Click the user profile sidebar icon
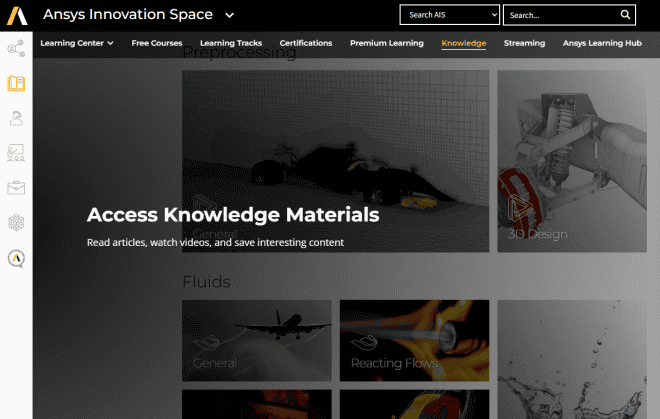The image size is (660, 419). pos(16,118)
